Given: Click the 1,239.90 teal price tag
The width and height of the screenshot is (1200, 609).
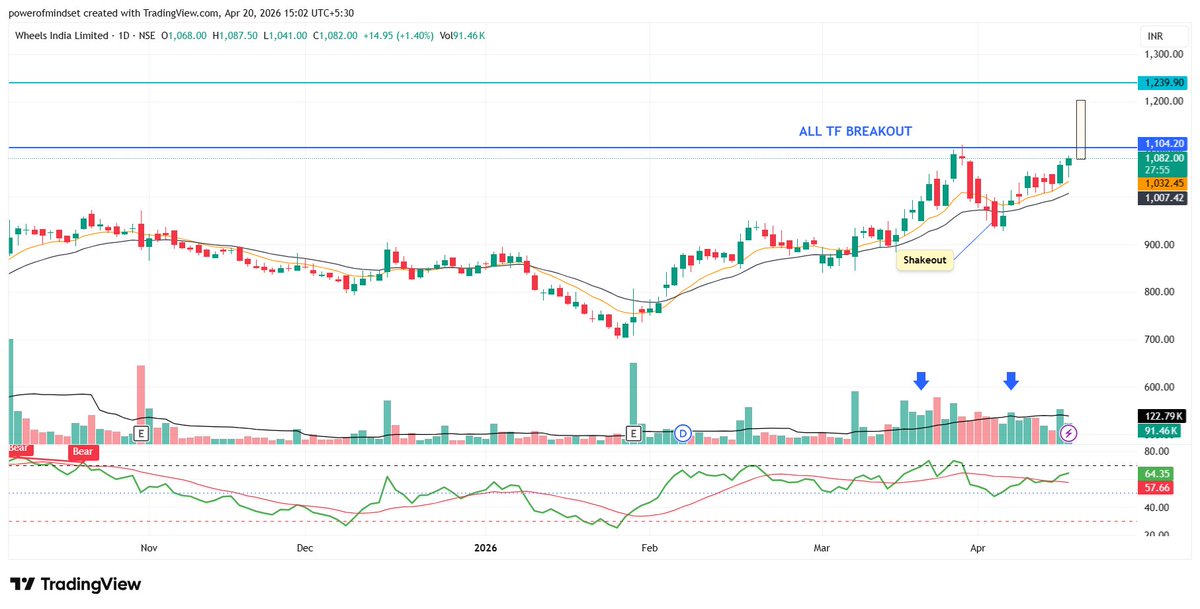Looking at the screenshot, I should coord(1163,83).
